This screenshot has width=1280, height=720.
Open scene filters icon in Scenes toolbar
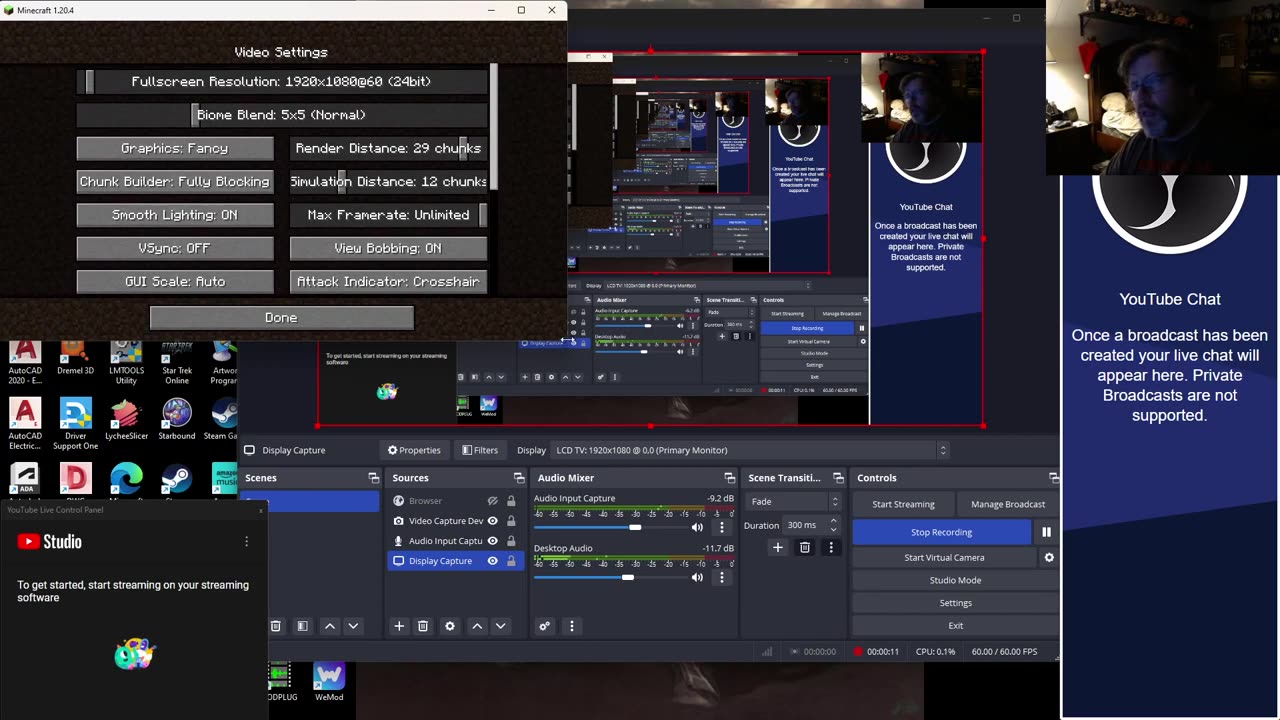(x=303, y=626)
